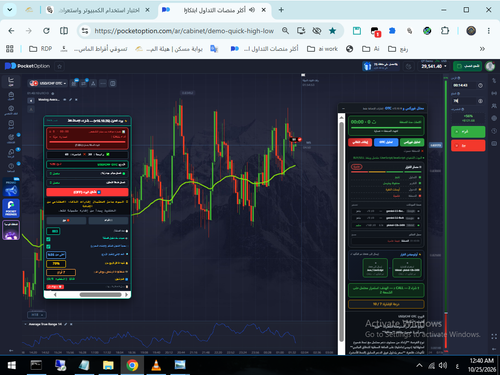Click the icon next to amount field
Viewport: 500px width, 375px height.
pyautogui.click(x=480, y=101)
